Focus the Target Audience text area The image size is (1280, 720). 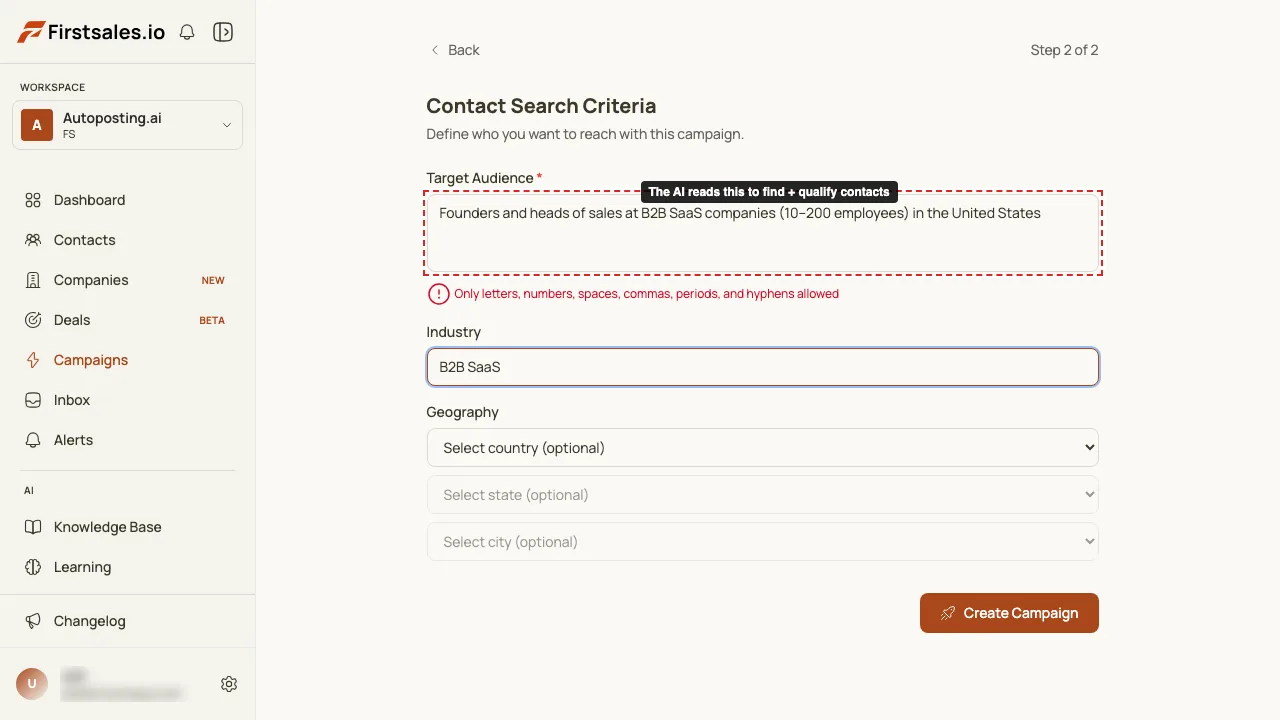(763, 233)
